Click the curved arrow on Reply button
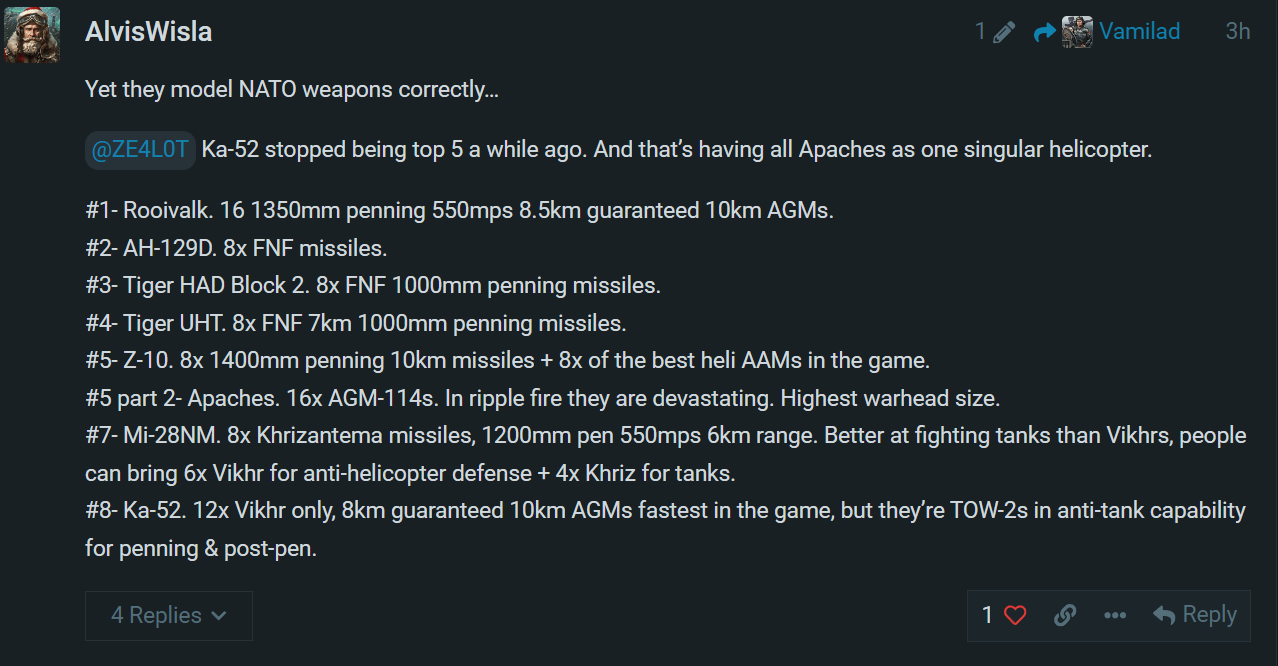Screen dimensions: 1278x666 (x=1164, y=615)
